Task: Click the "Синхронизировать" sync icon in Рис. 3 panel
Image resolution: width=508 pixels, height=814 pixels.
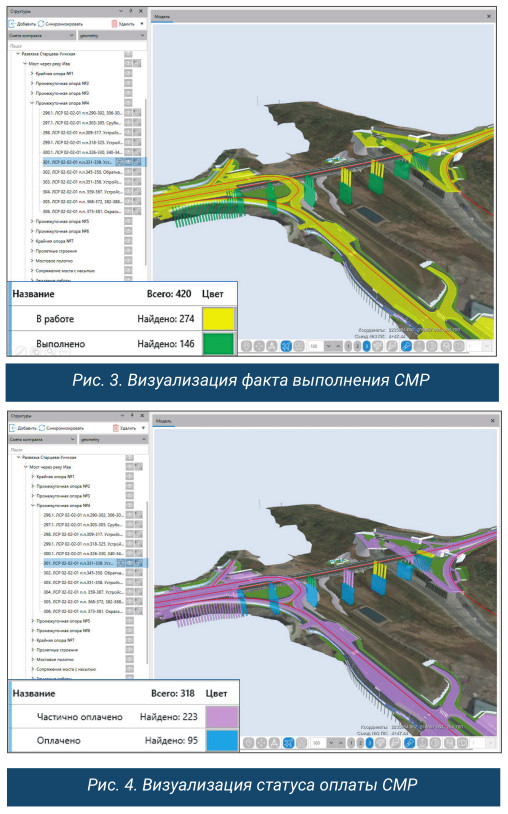Action: tap(41, 24)
